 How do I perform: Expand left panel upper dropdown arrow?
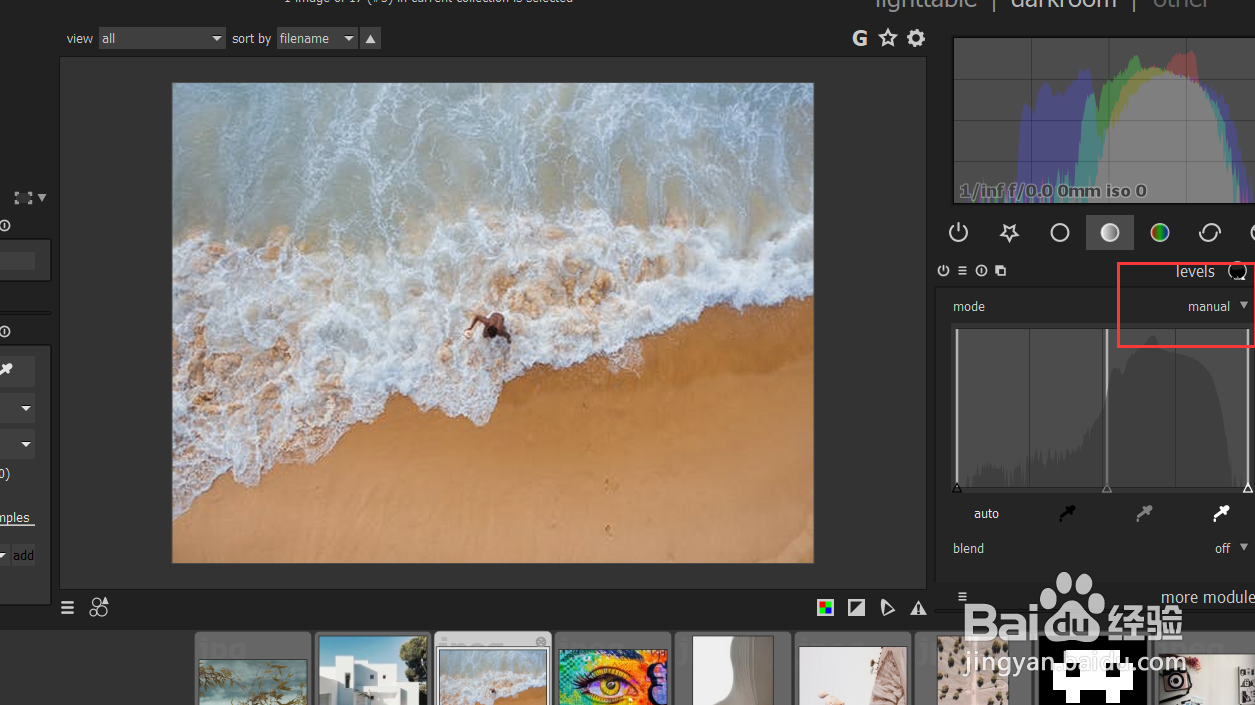tap(26, 408)
